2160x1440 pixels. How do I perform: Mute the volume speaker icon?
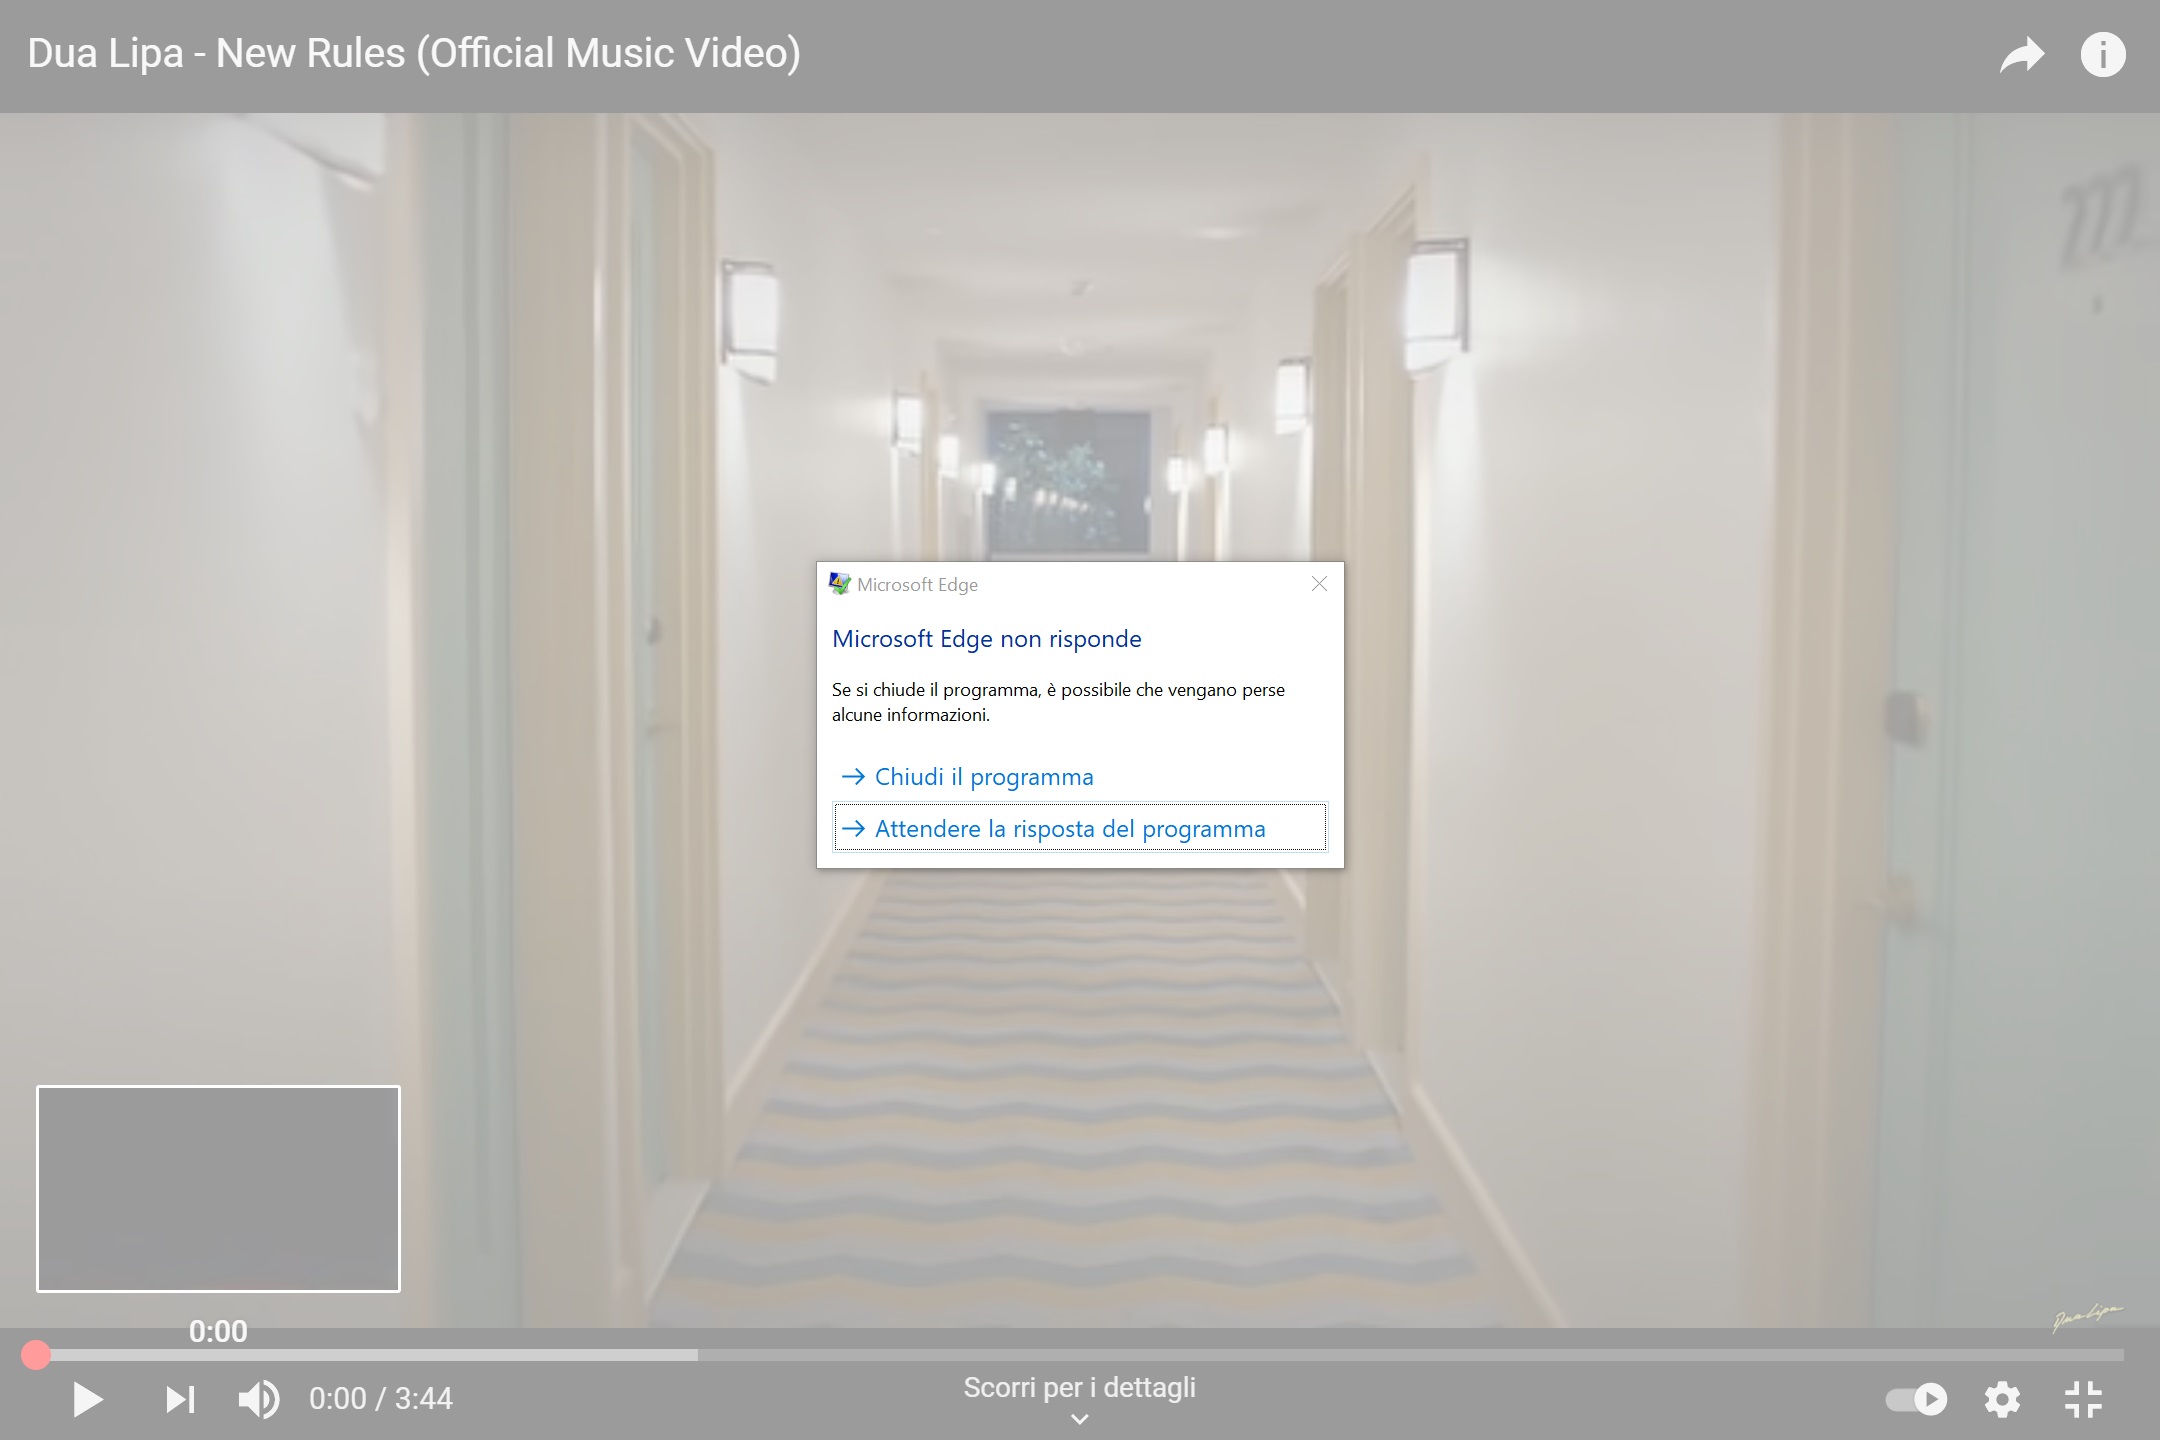(x=259, y=1399)
